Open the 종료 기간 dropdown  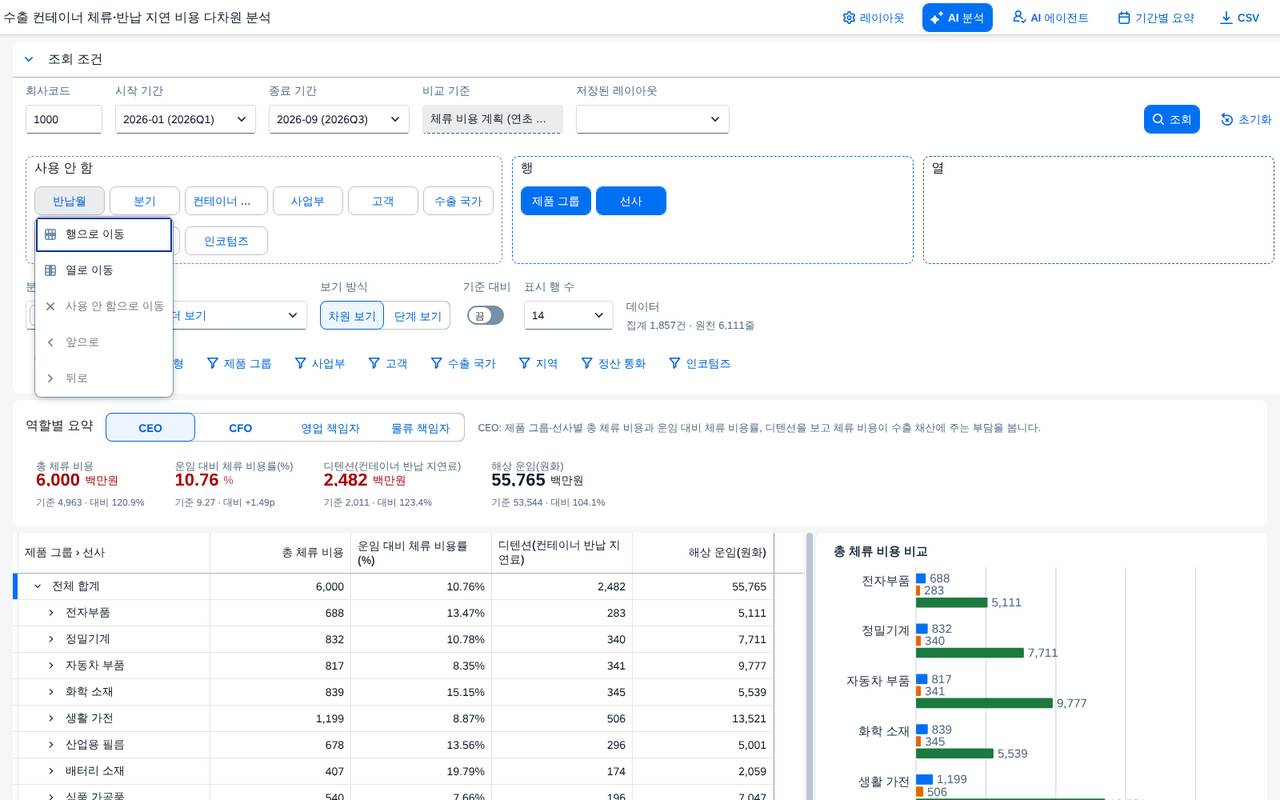339,119
